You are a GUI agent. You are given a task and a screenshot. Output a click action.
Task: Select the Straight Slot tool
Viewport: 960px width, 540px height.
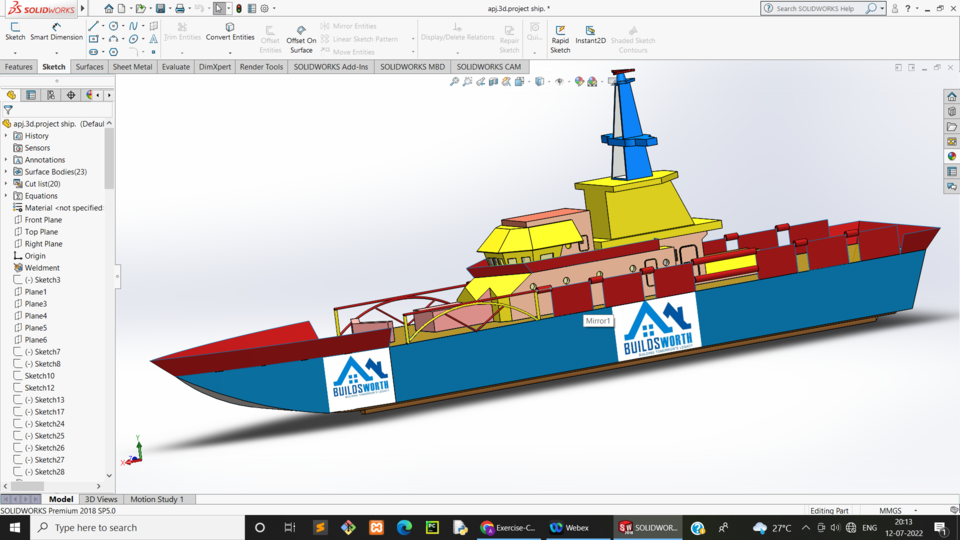click(x=94, y=52)
